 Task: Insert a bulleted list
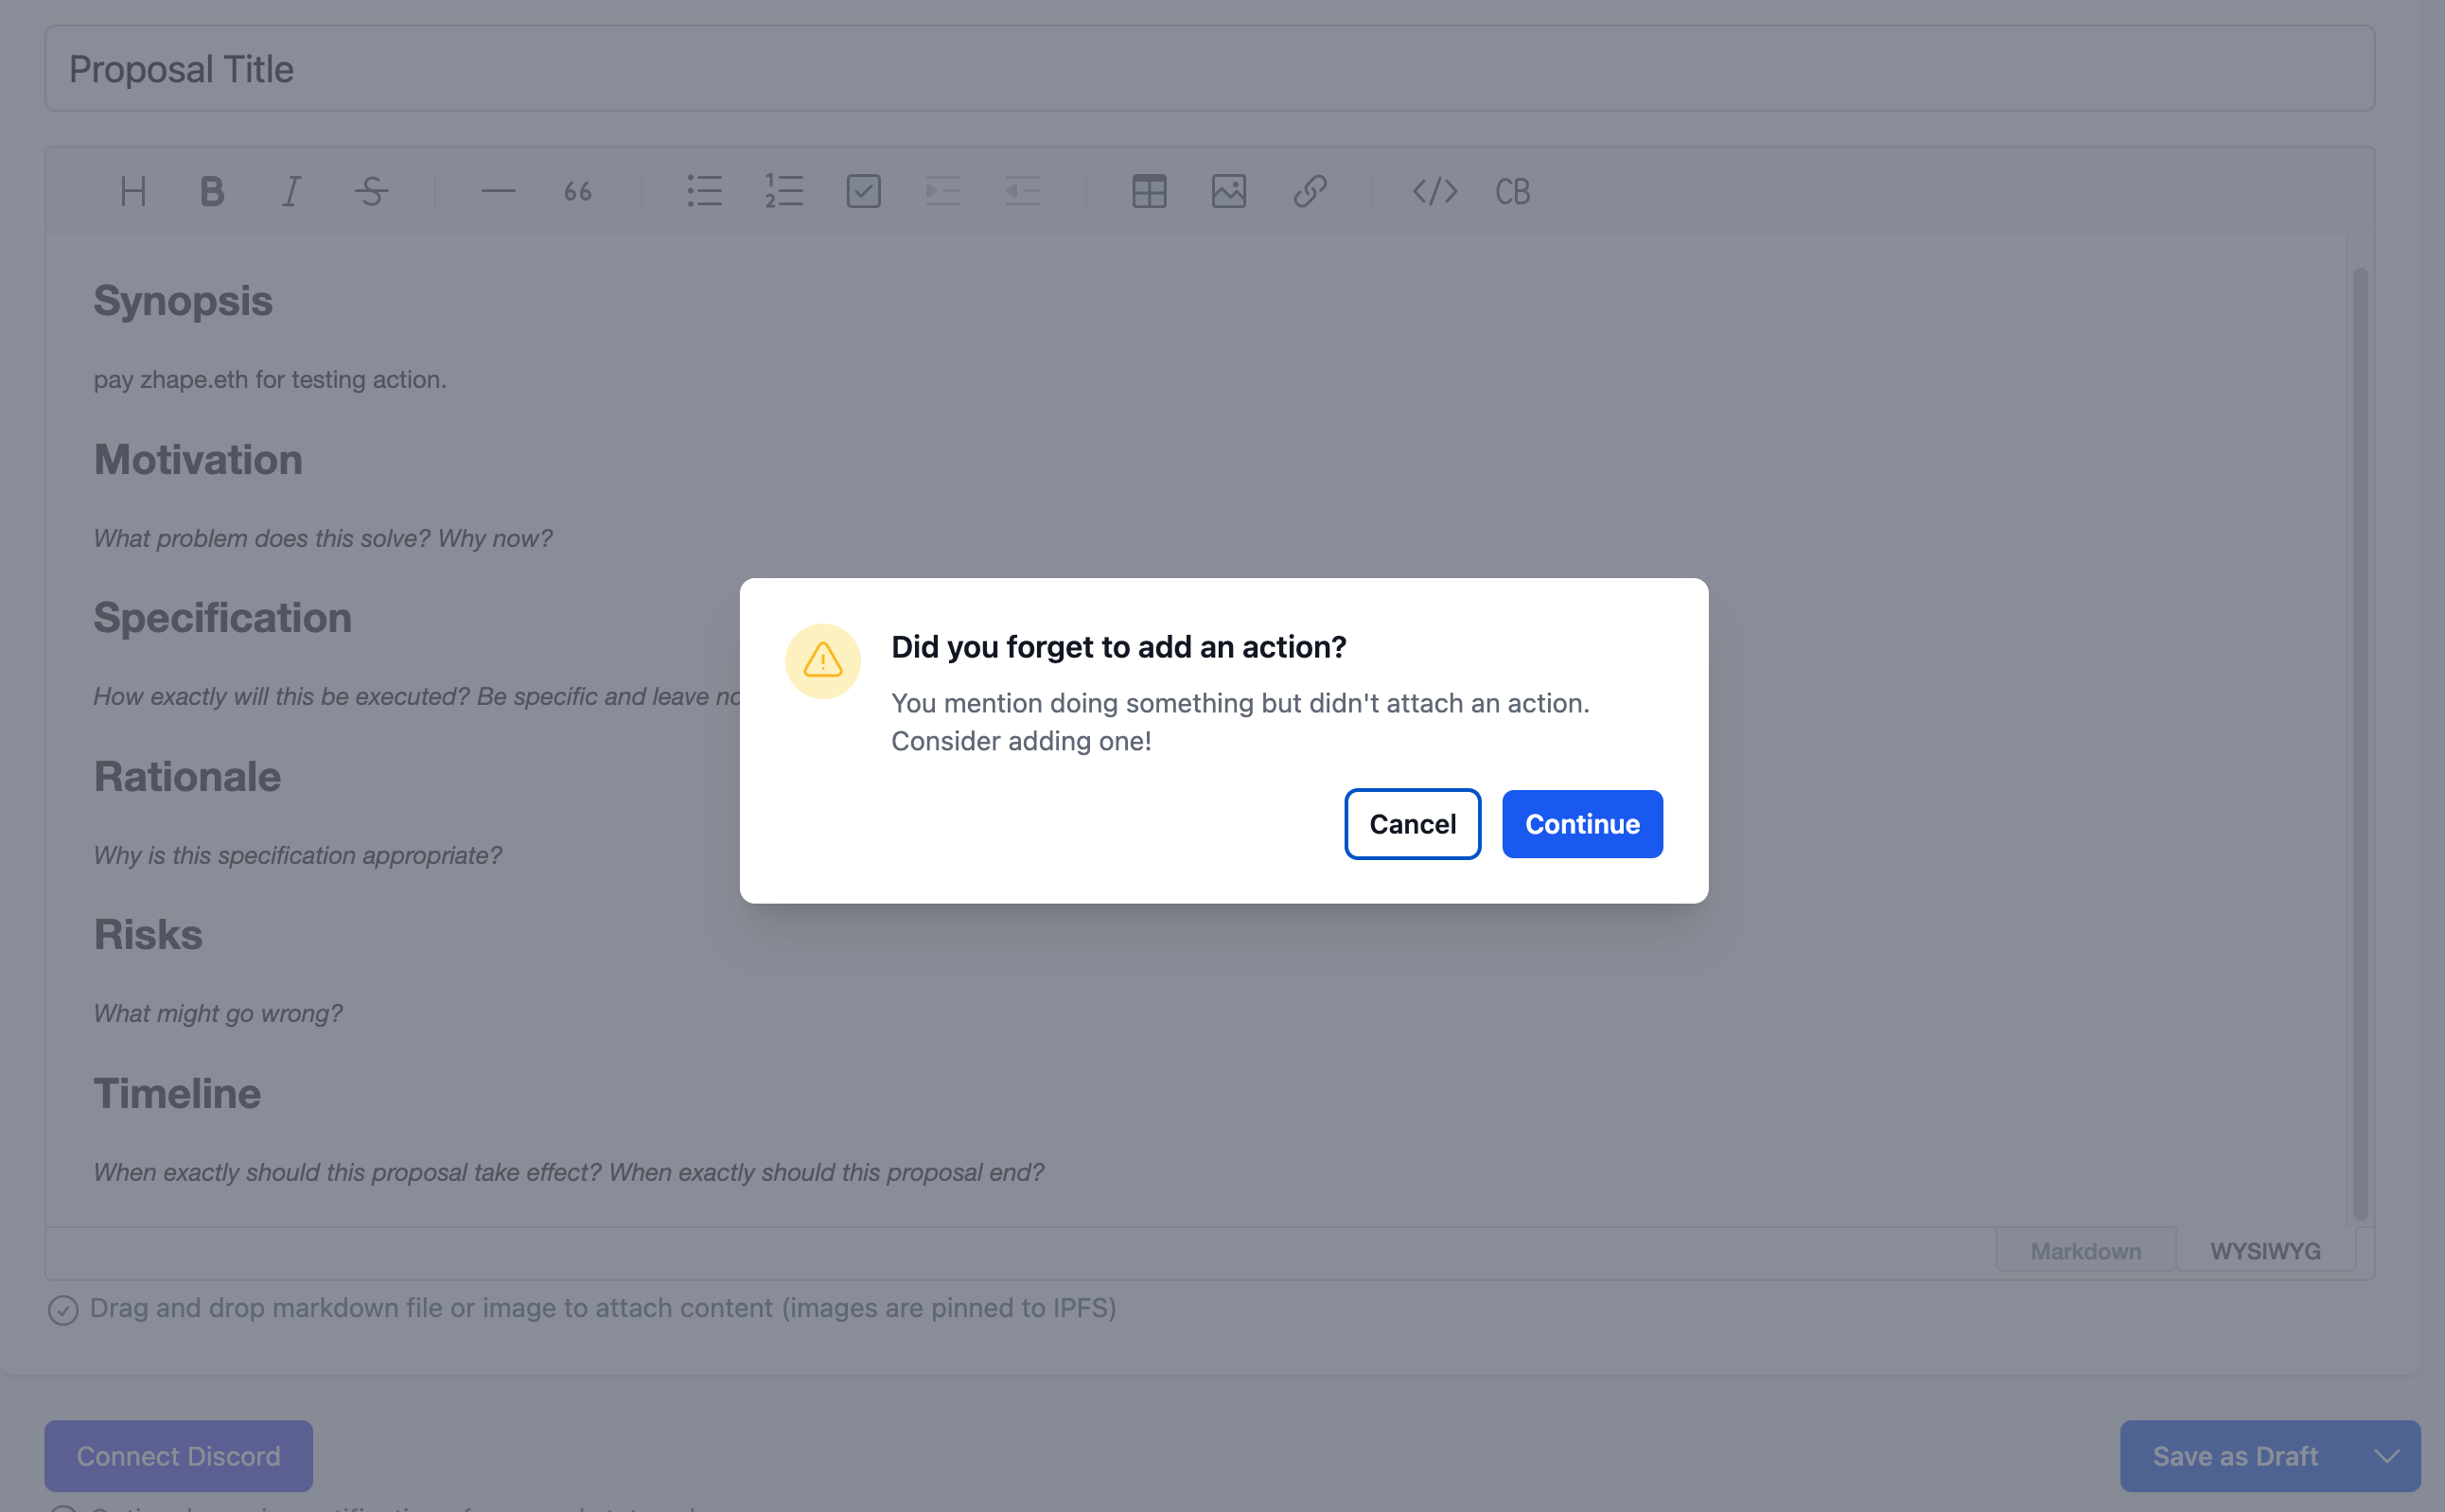(705, 191)
